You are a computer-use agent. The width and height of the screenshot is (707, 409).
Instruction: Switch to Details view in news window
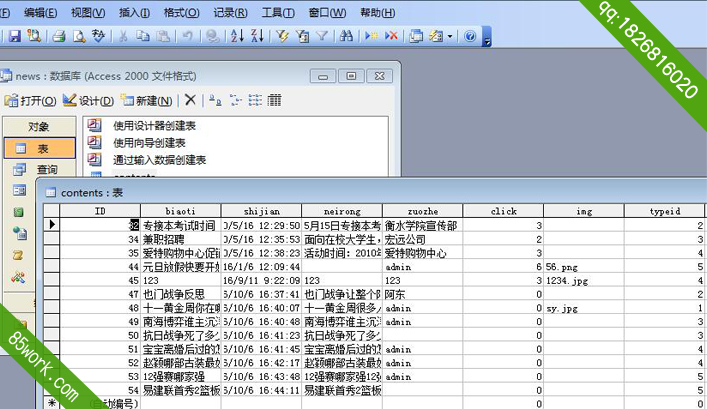[274, 100]
